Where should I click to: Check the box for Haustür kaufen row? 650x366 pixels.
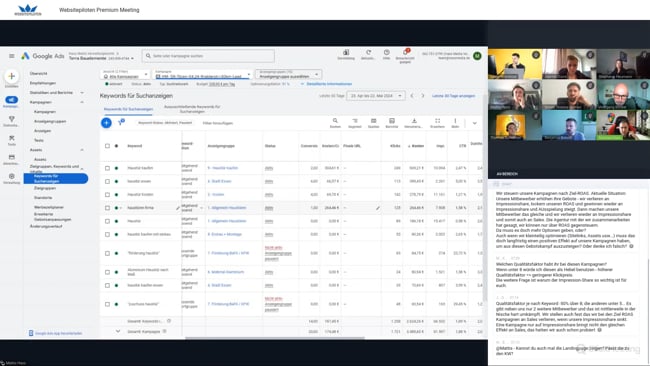click(107, 168)
